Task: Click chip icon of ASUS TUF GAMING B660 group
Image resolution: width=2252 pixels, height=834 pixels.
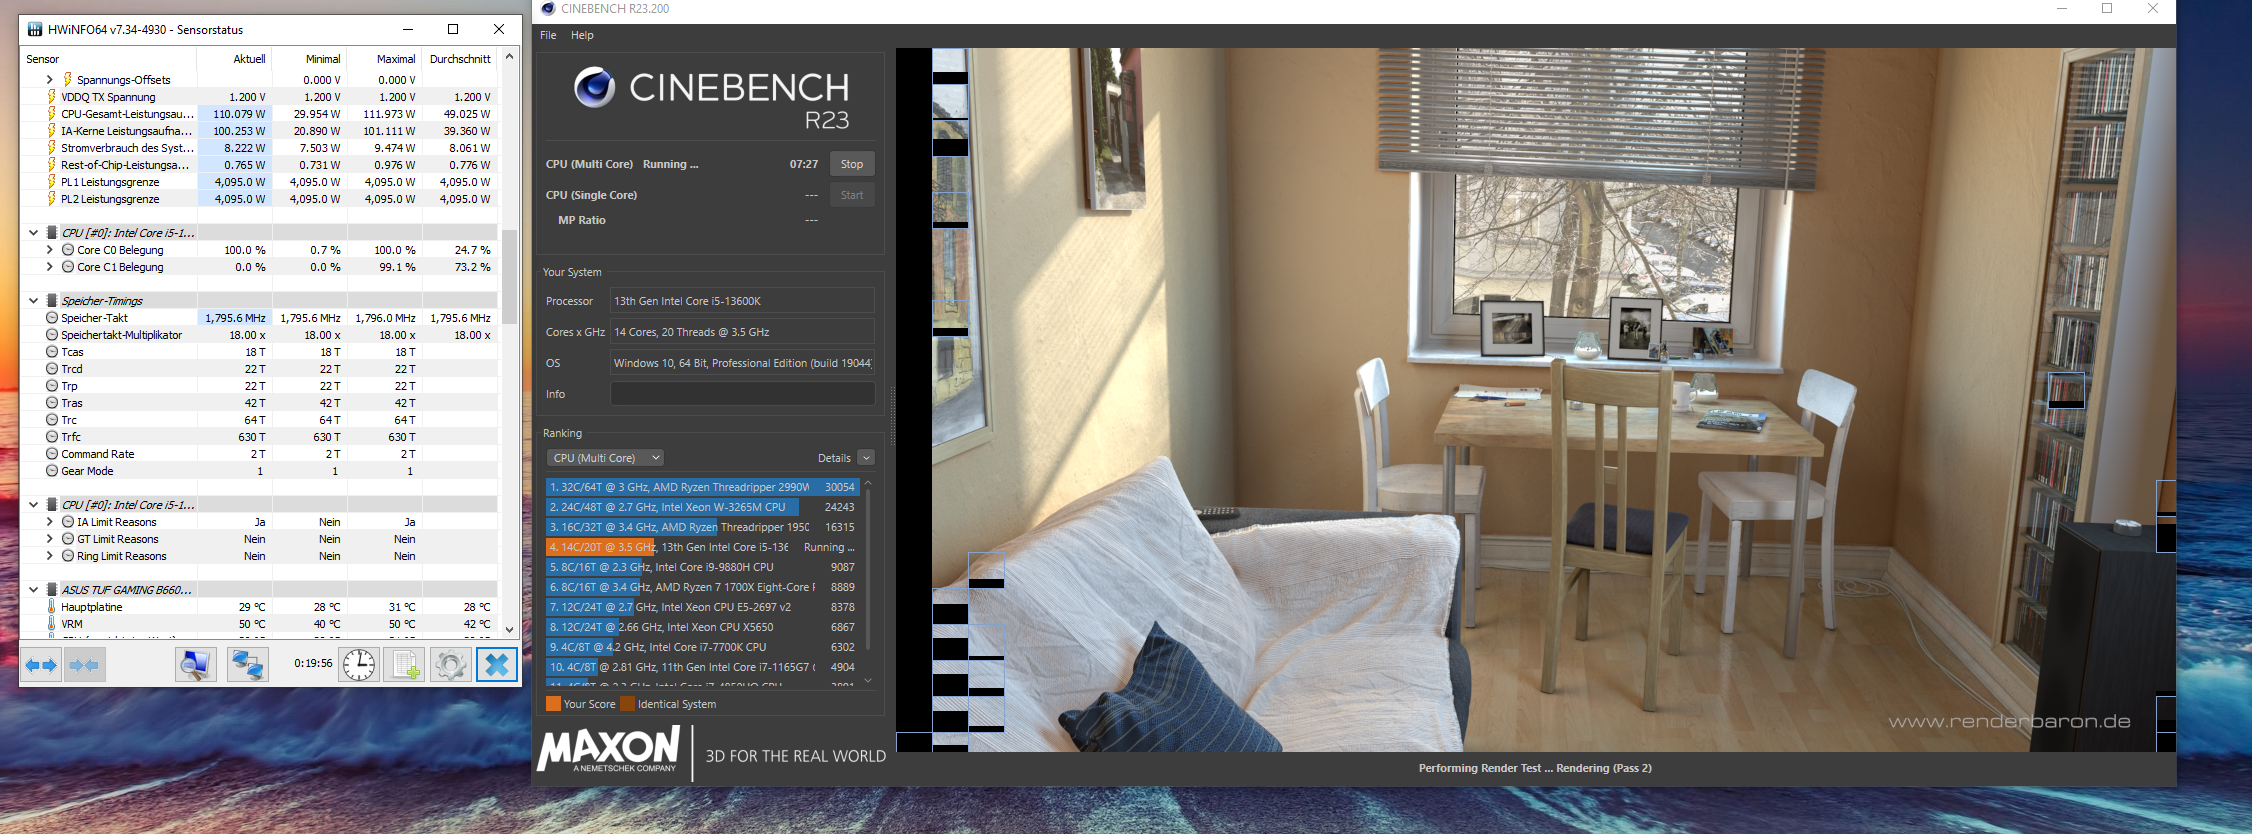Action: pyautogui.click(x=52, y=590)
